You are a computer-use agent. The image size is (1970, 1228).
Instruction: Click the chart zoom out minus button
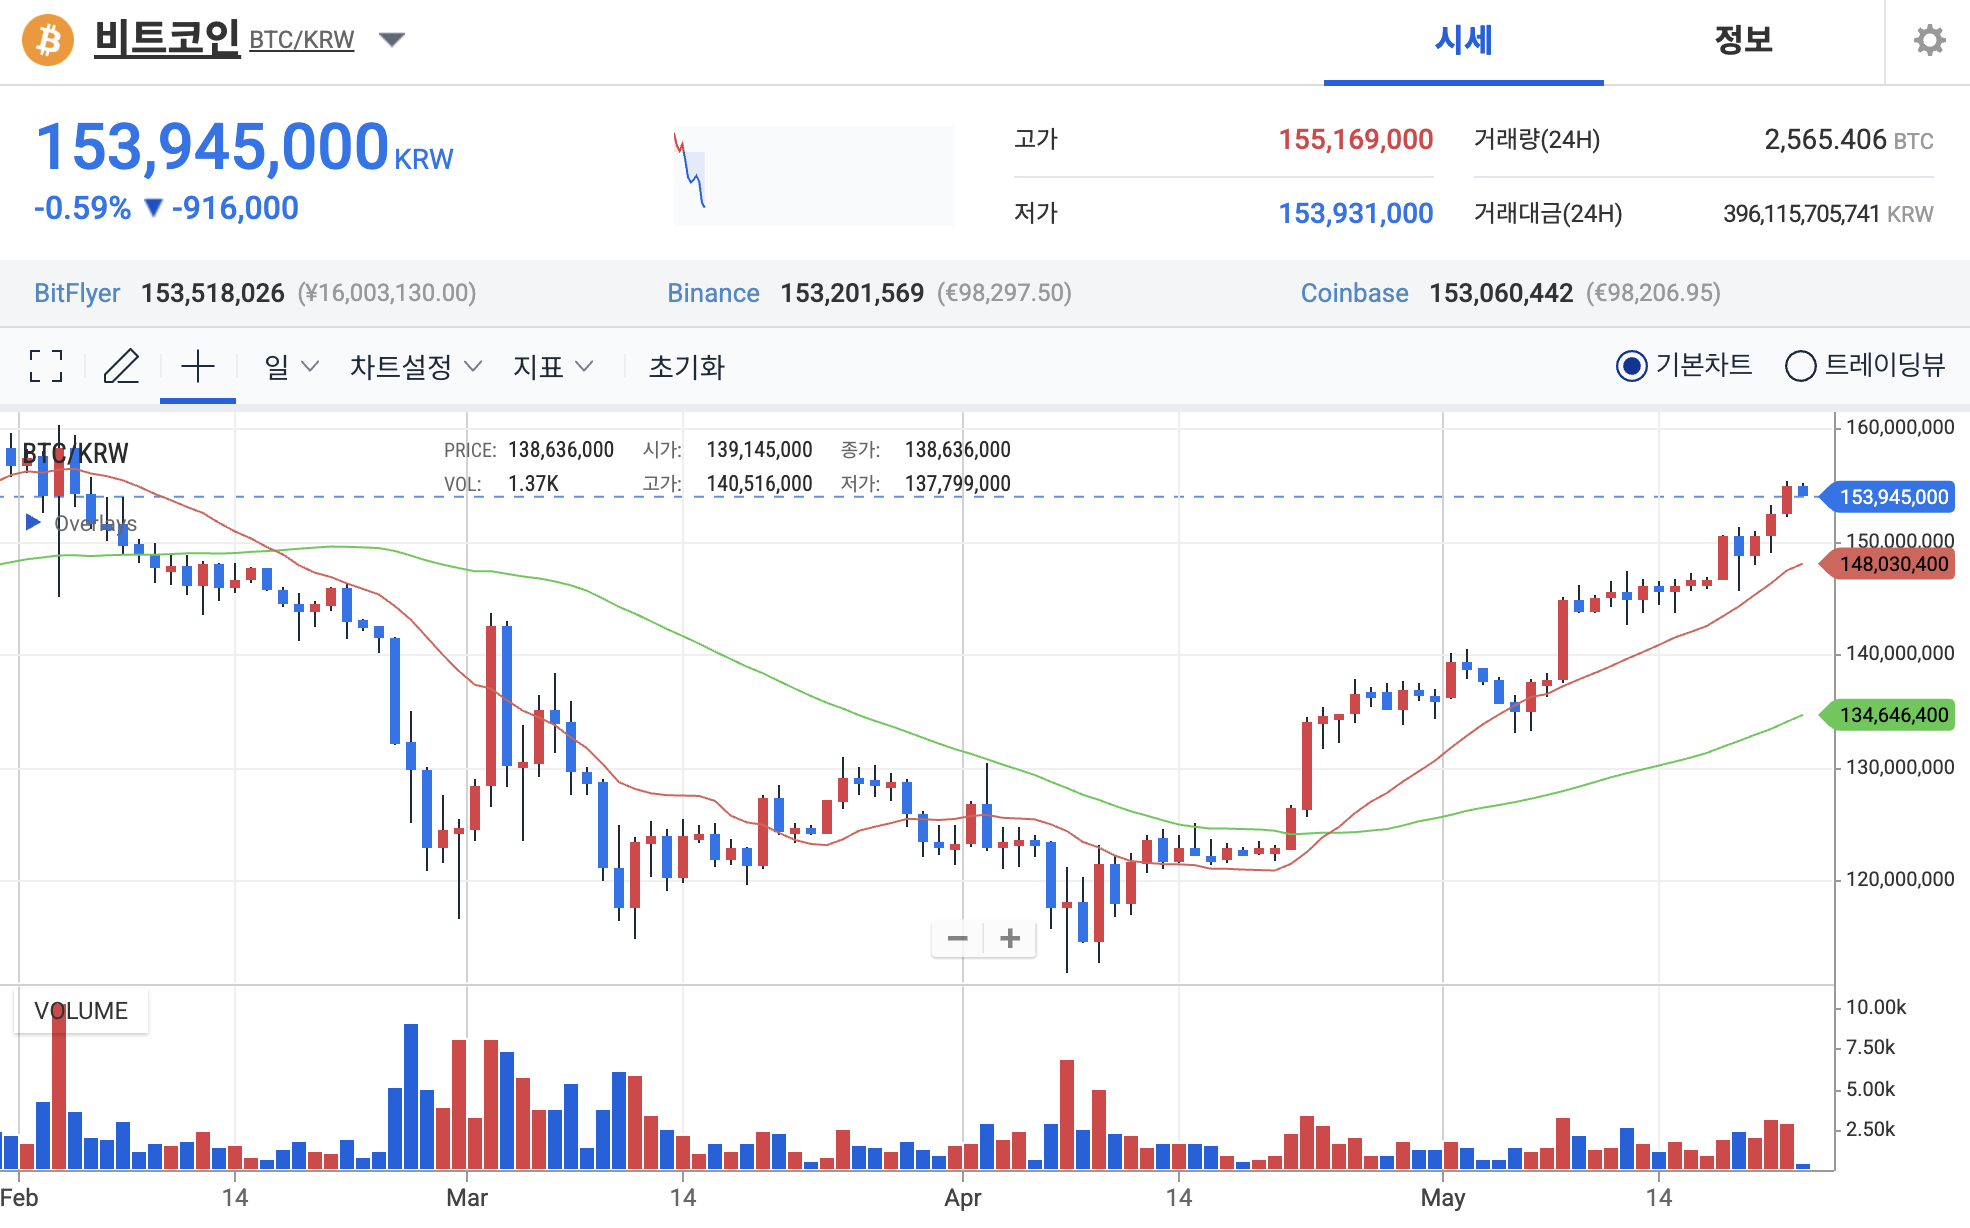(x=957, y=938)
